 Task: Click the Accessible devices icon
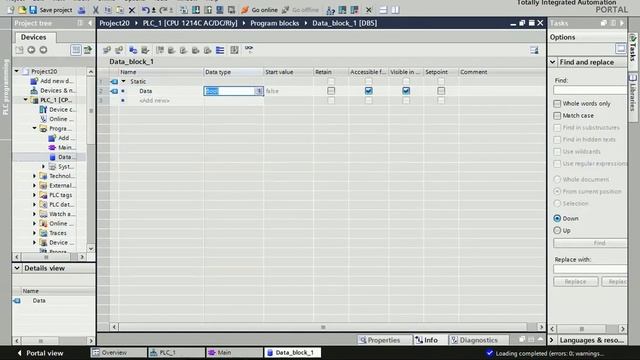click(x=331, y=10)
